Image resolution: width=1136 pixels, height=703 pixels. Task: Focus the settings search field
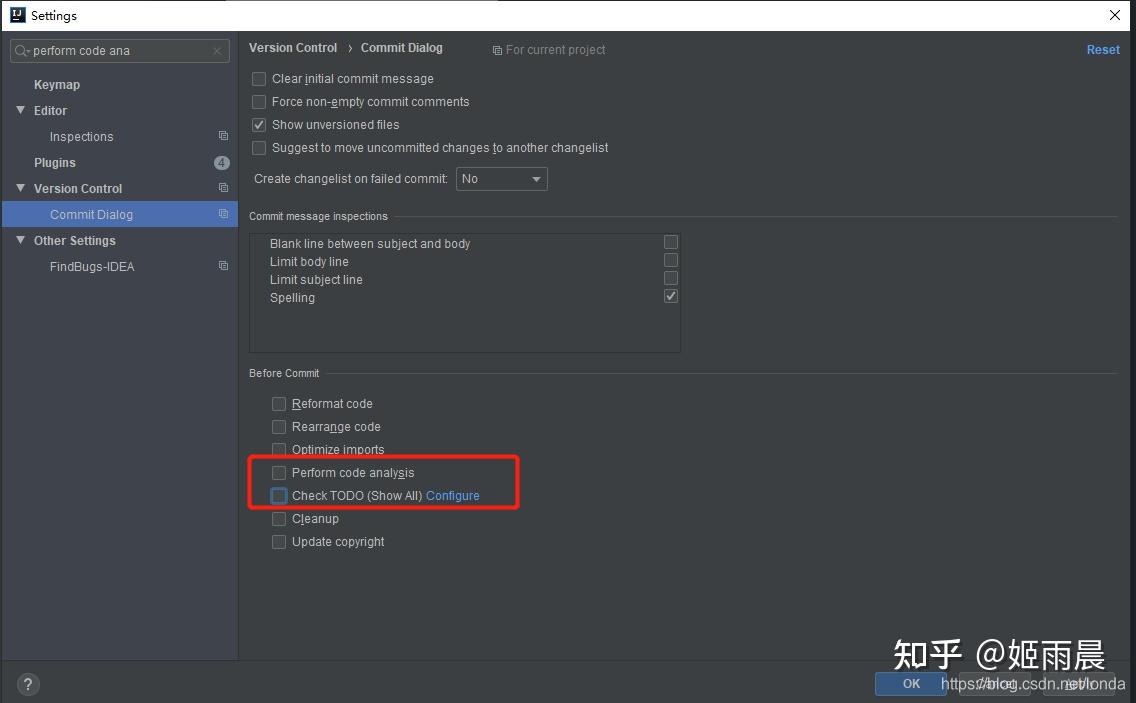point(120,51)
